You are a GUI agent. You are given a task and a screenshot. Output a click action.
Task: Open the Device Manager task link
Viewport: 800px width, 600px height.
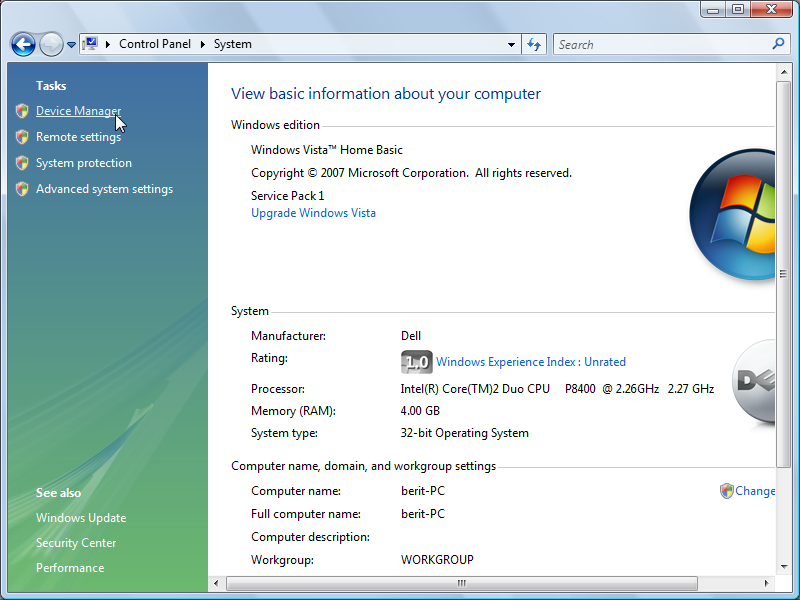pyautogui.click(x=78, y=111)
